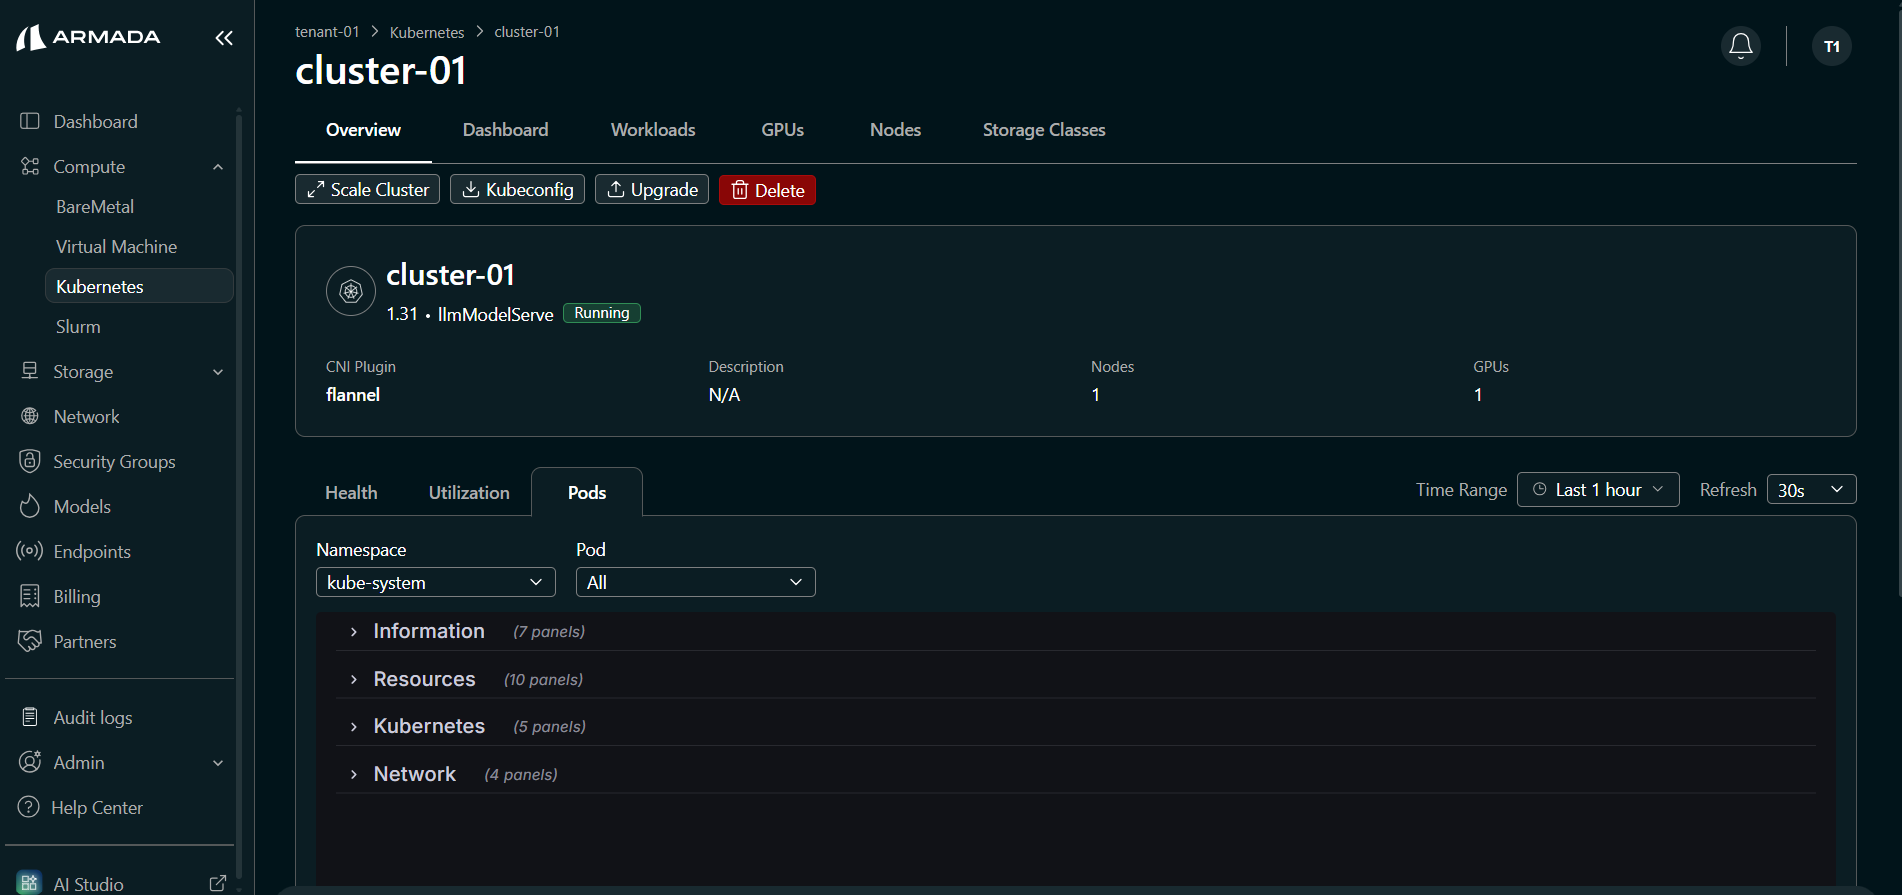1902x895 pixels.
Task: Open the Last 1 hour time range dropdown
Action: tap(1598, 490)
